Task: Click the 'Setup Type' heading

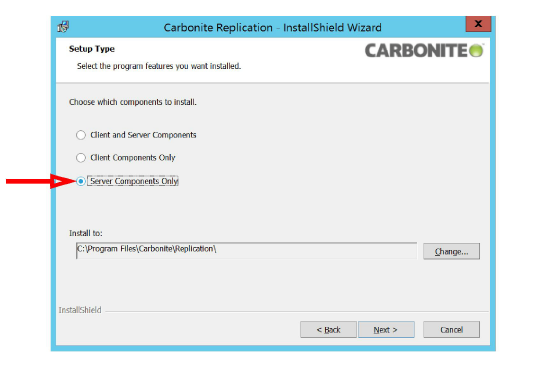Action: (92, 49)
